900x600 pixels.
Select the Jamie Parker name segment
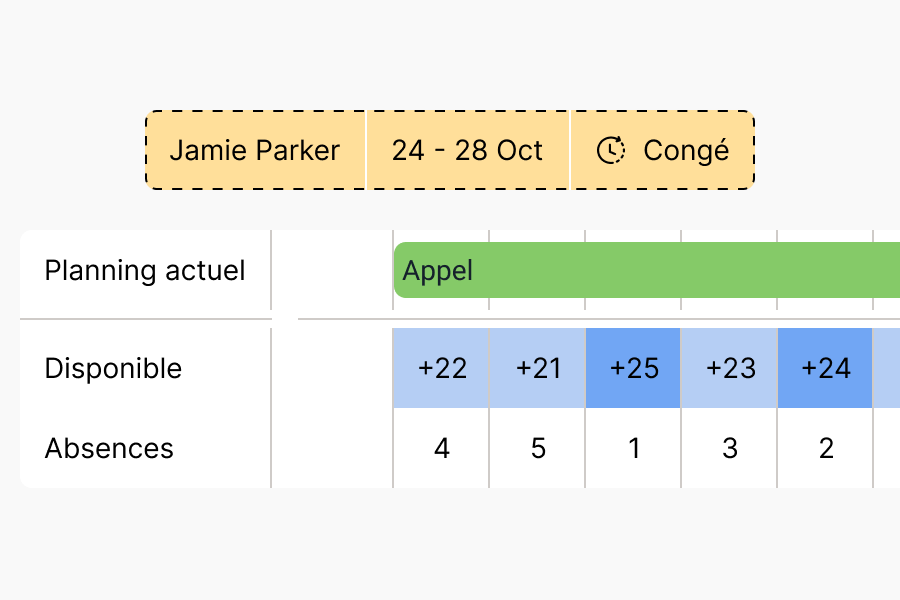tap(255, 150)
